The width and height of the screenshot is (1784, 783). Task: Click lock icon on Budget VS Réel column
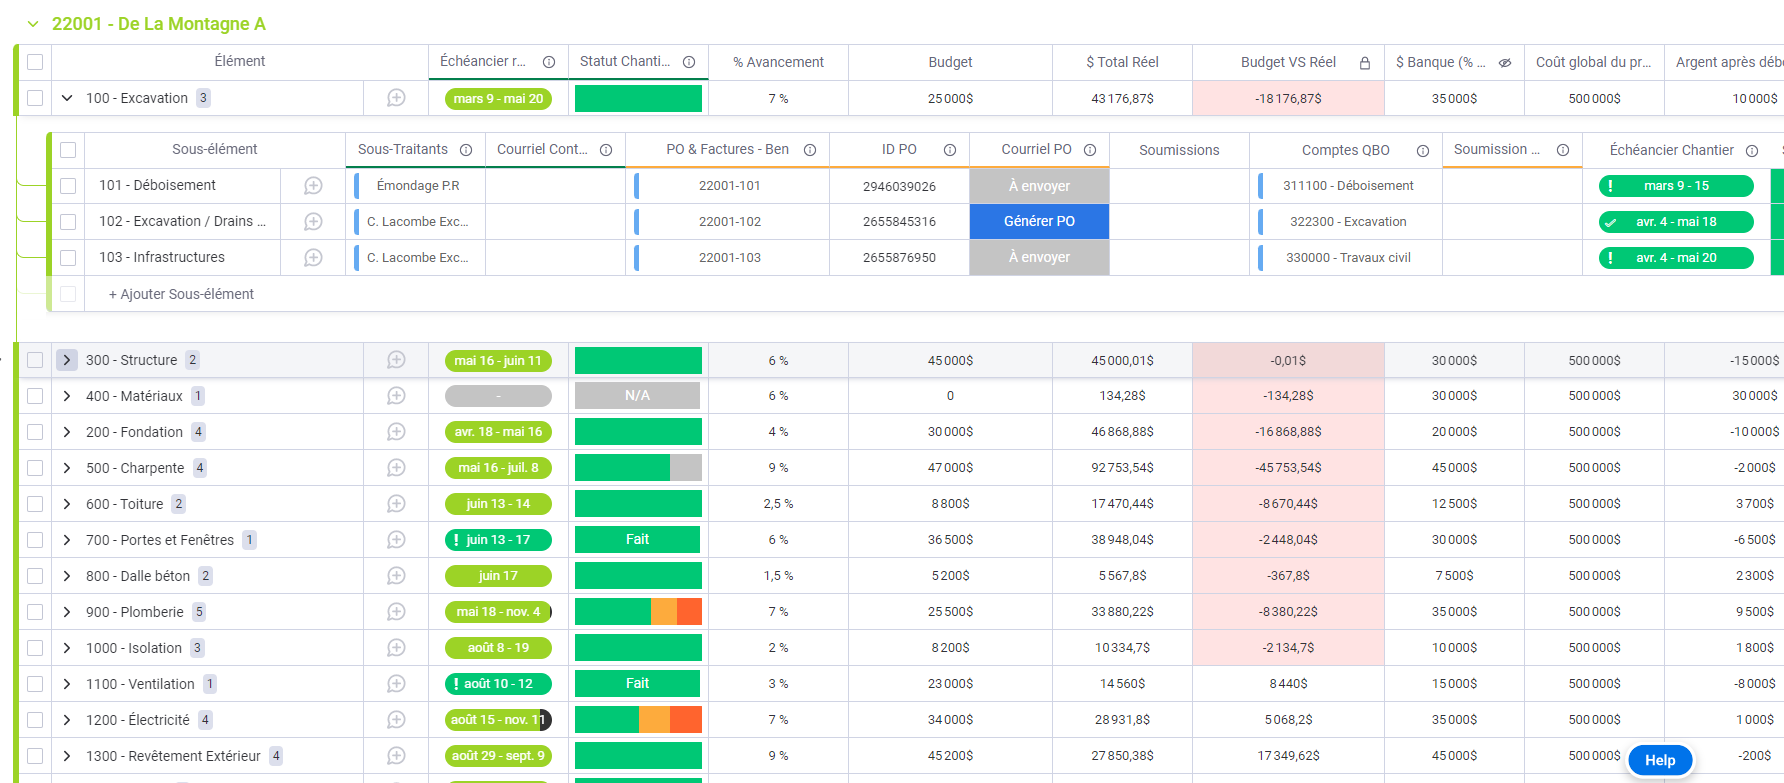pos(1364,63)
